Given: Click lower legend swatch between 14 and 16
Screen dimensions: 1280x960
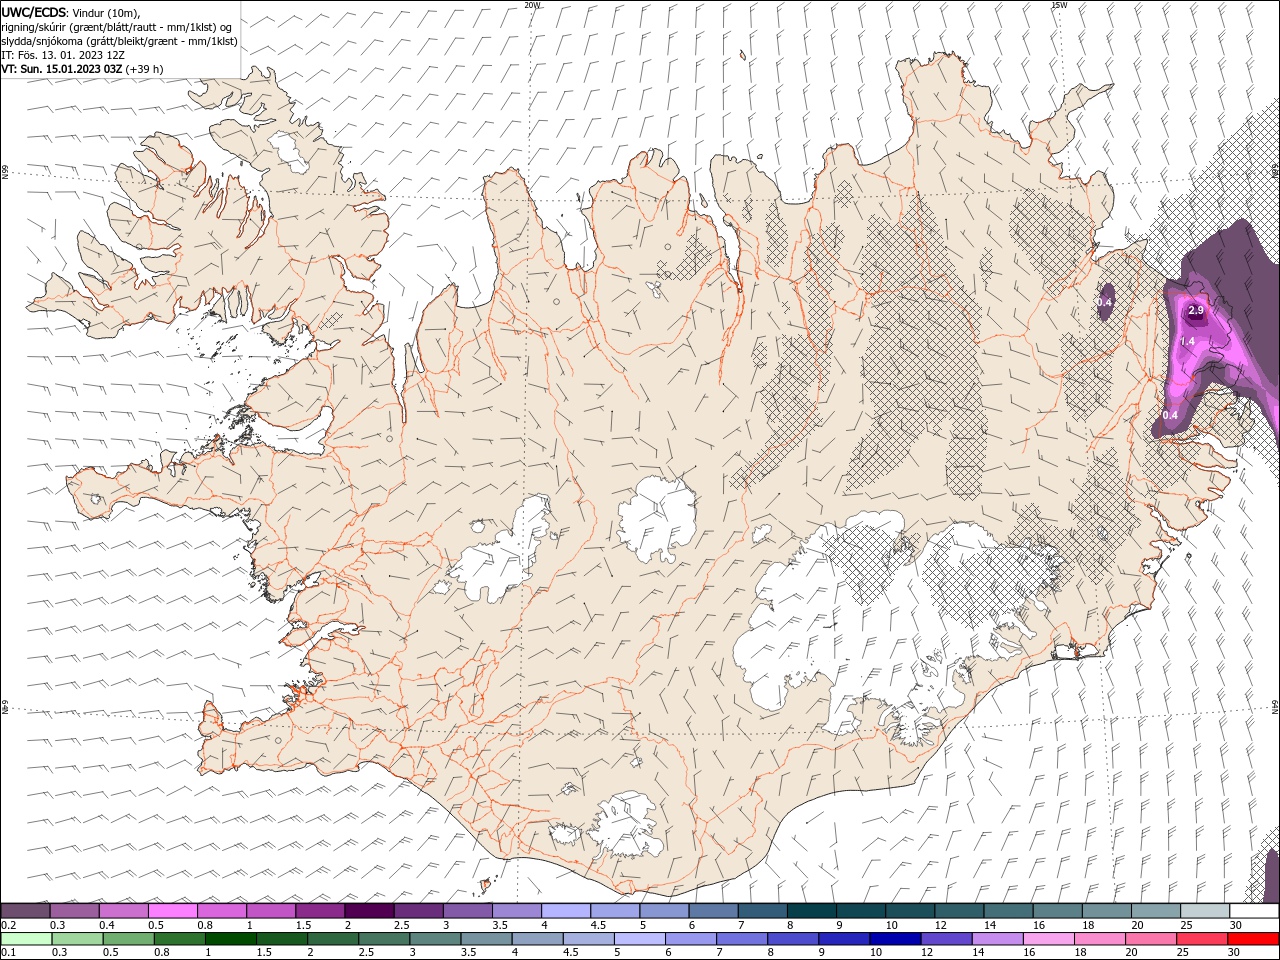Looking at the screenshot, I should click(998, 939).
